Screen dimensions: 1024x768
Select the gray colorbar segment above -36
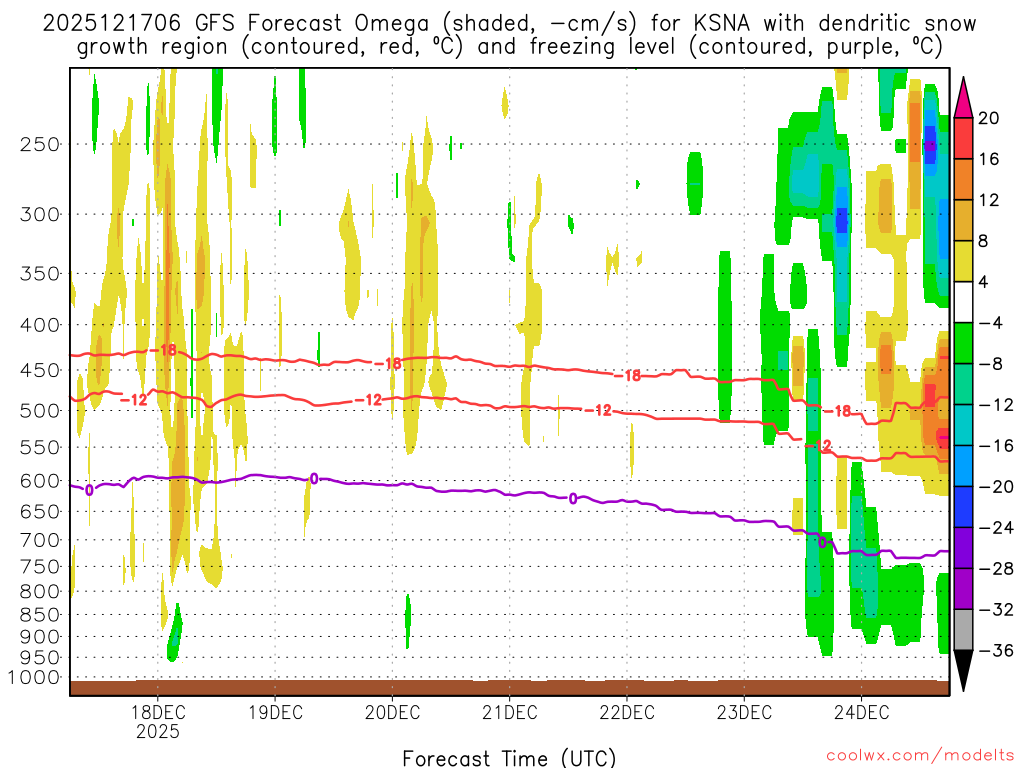pyautogui.click(x=964, y=629)
